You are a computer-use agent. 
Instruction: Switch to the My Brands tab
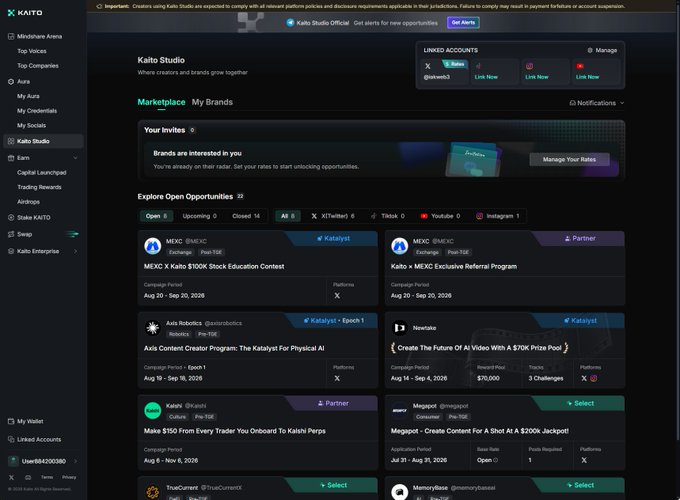coord(212,102)
